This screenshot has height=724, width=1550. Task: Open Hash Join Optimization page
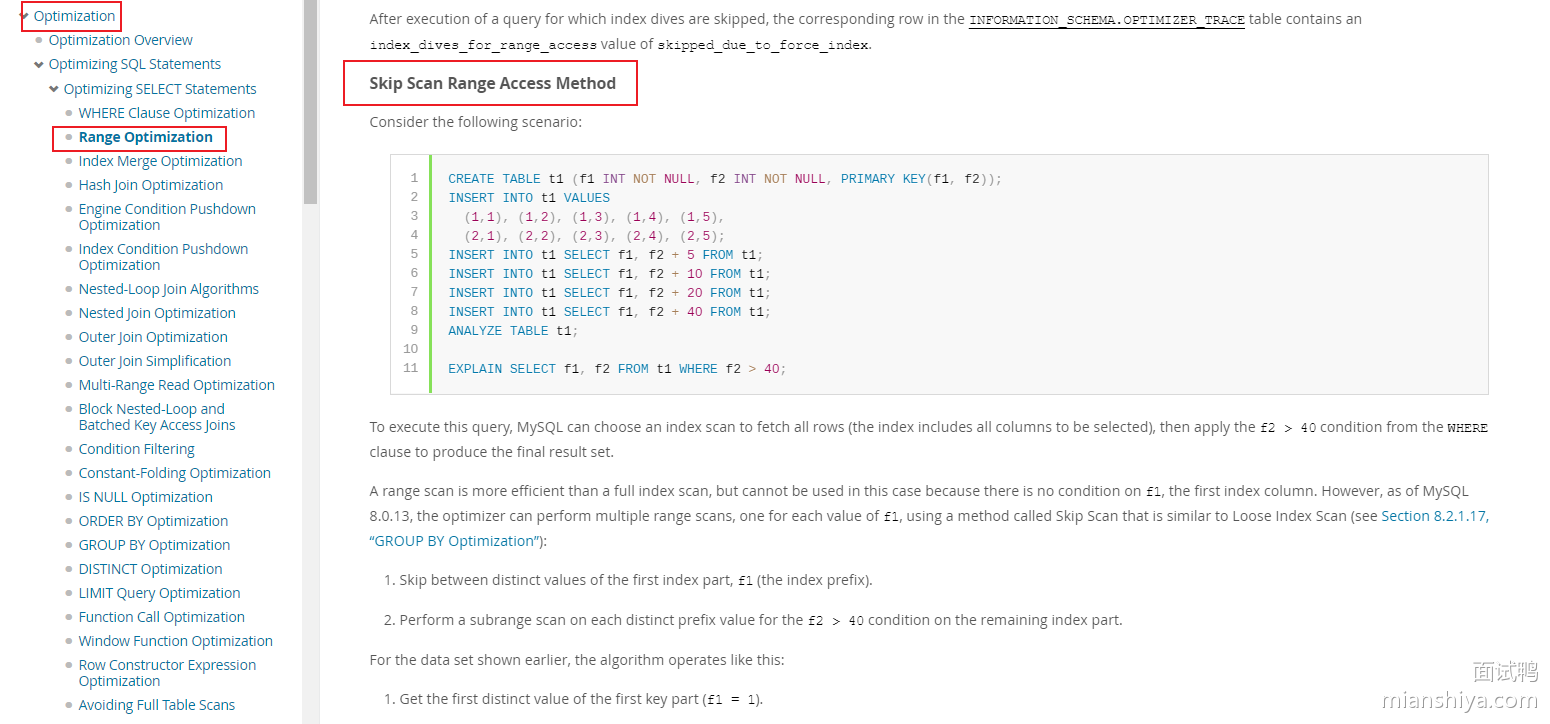pos(150,185)
